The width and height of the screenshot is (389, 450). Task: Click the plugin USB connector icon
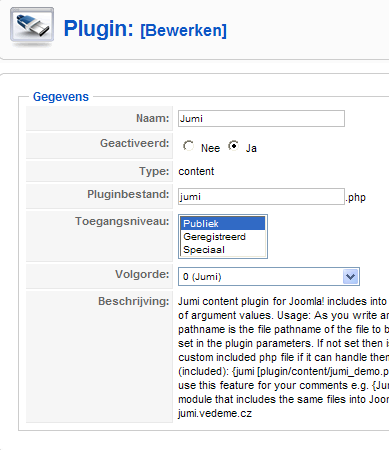32,28
